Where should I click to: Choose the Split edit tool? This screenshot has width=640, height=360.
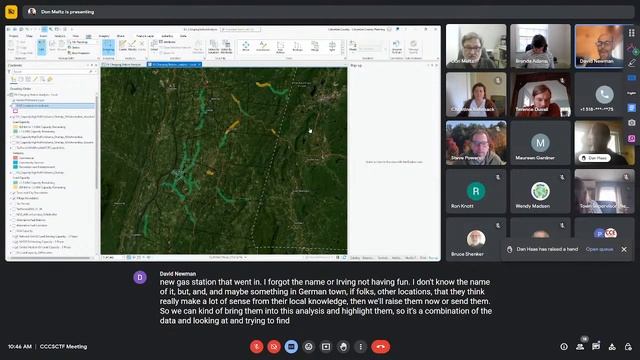coord(332,46)
